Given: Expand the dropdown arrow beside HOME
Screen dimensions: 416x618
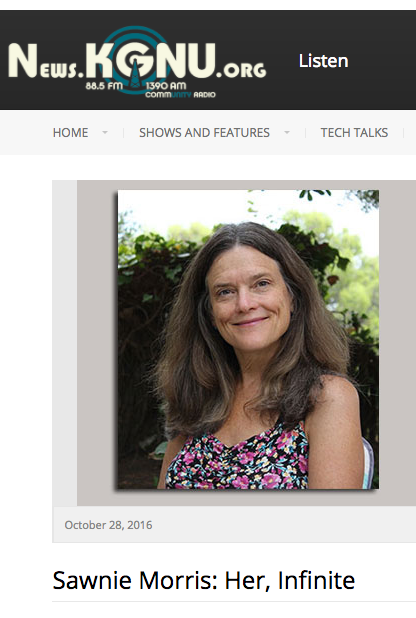Looking at the screenshot, I should 105,133.
